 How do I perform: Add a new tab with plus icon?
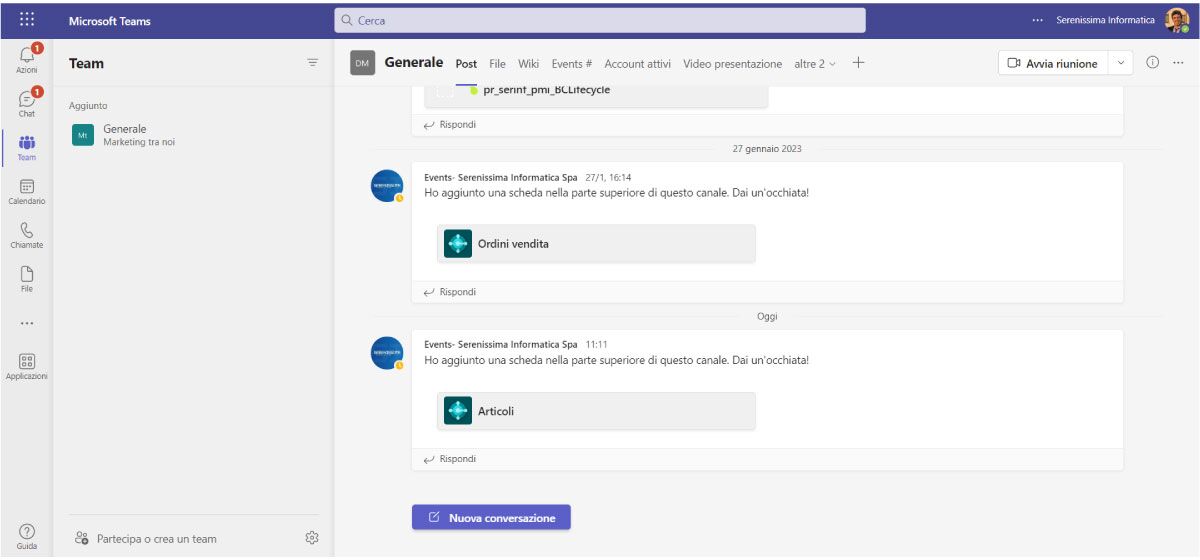pyautogui.click(x=858, y=63)
